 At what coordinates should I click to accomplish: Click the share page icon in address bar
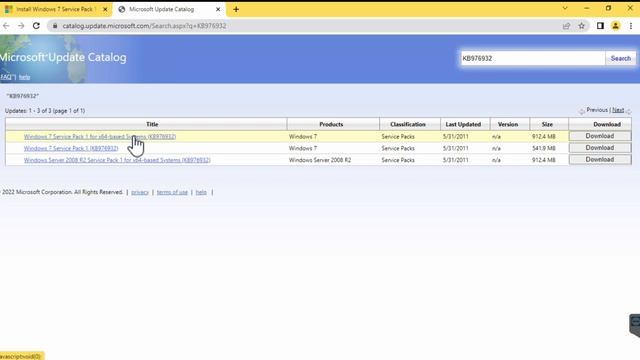point(566,26)
